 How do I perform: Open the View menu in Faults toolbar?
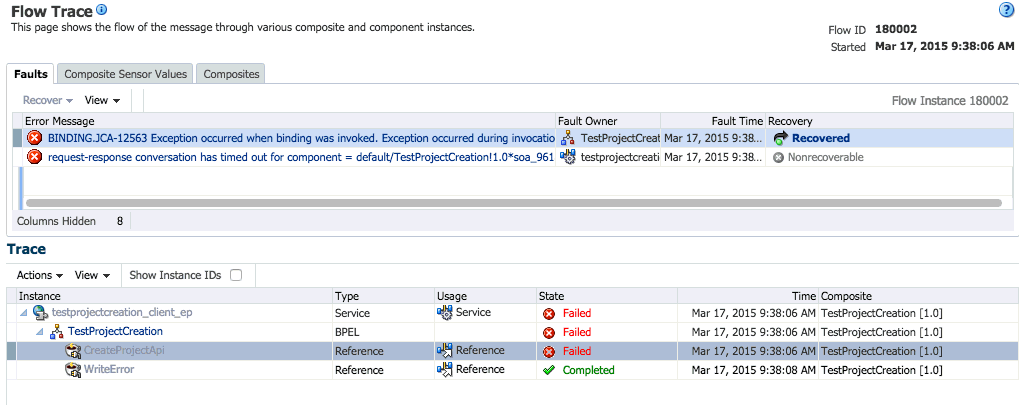(102, 100)
